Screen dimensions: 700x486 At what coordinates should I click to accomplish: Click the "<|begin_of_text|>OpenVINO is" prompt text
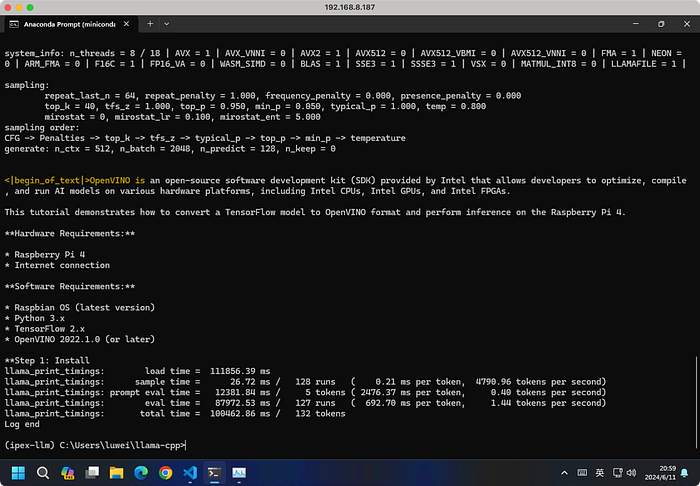pyautogui.click(x=75, y=180)
